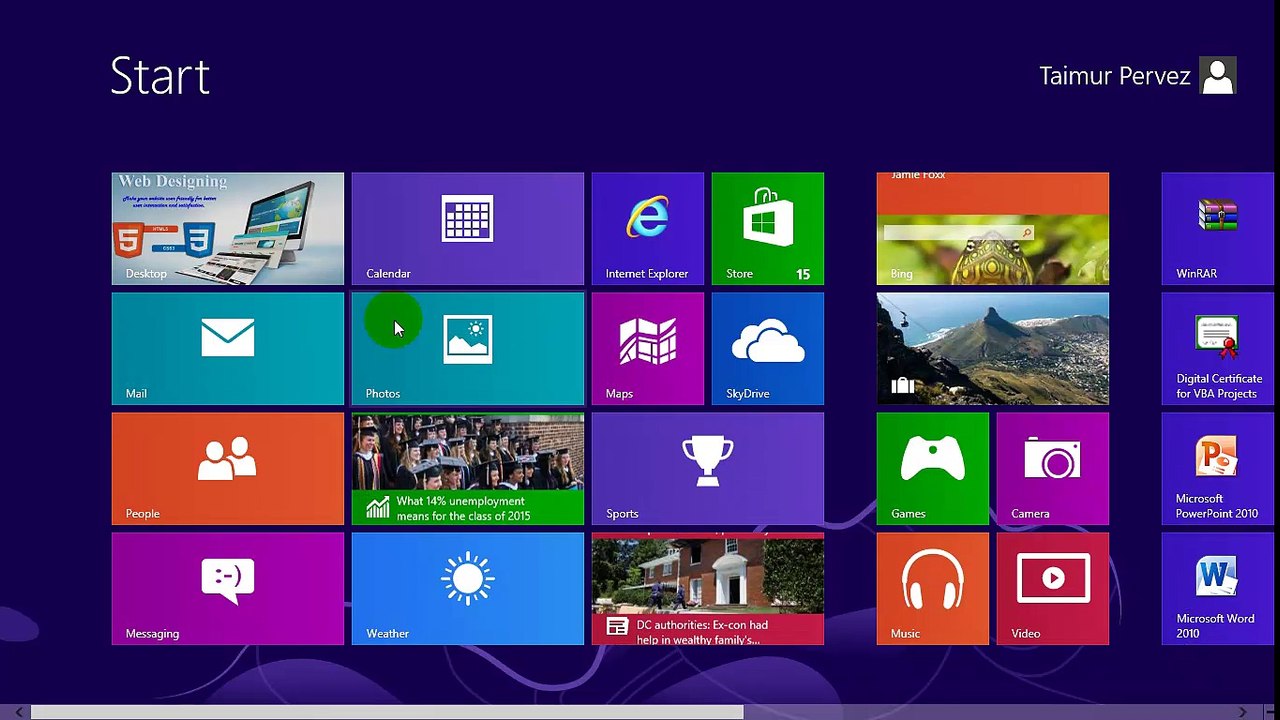Open the Store tile
Viewport: 1280px width, 720px height.
click(x=768, y=229)
